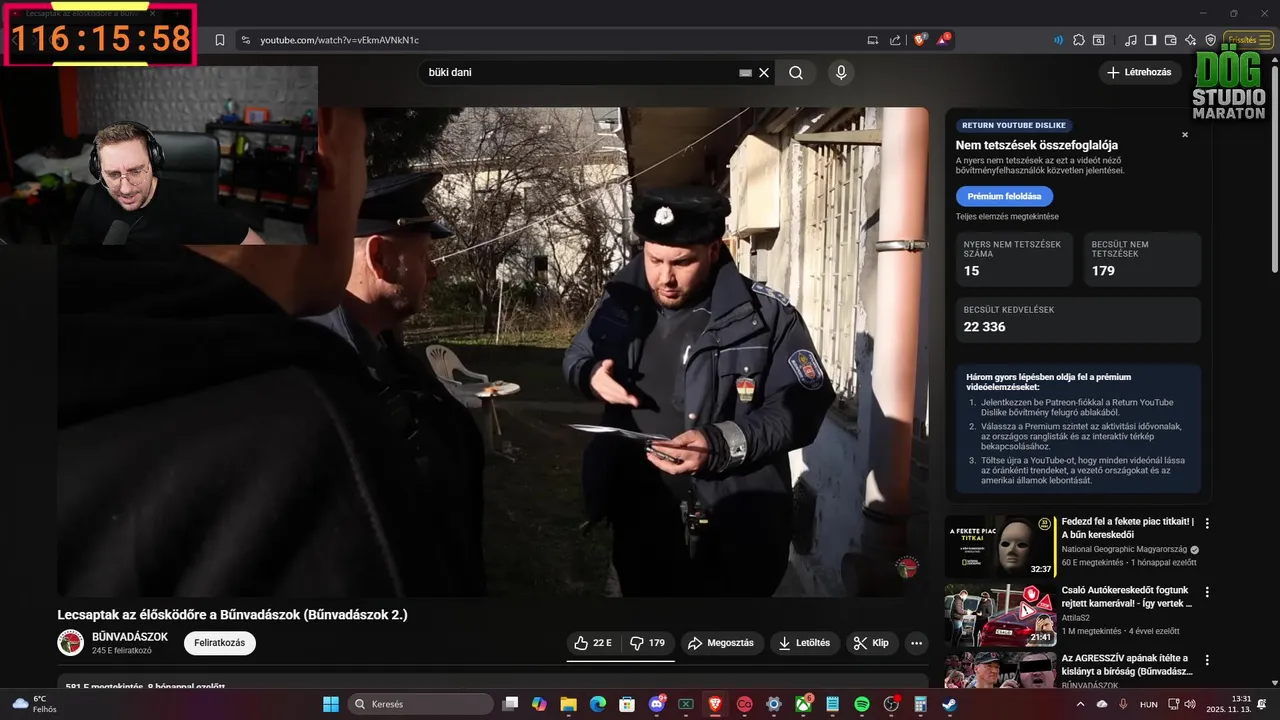Open the Megosztás share dialog

(720, 643)
